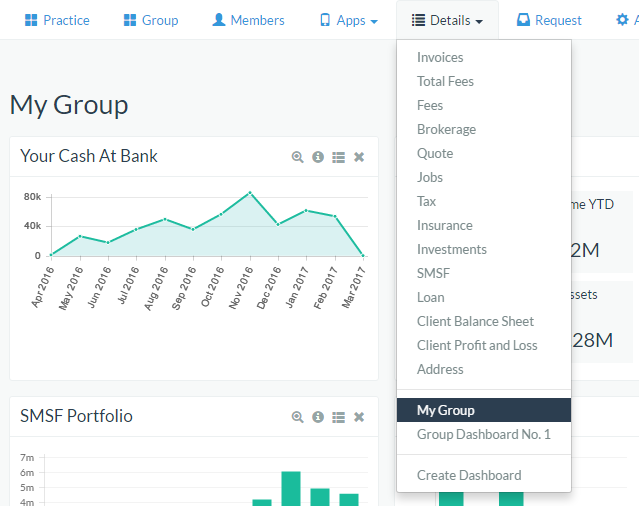Select Invoices from Details menu
Image resolution: width=639 pixels, height=506 pixels.
[440, 57]
